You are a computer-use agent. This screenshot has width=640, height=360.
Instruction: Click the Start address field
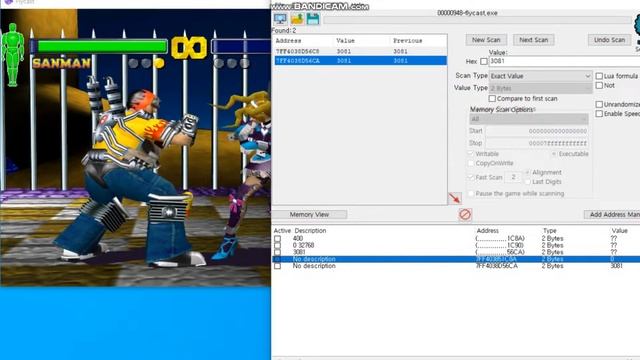point(537,131)
